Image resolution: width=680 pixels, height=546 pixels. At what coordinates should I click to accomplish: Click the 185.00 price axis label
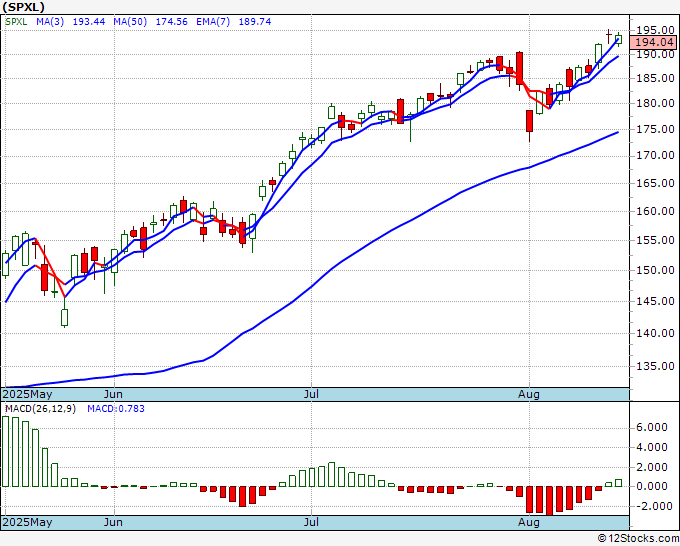click(x=655, y=79)
